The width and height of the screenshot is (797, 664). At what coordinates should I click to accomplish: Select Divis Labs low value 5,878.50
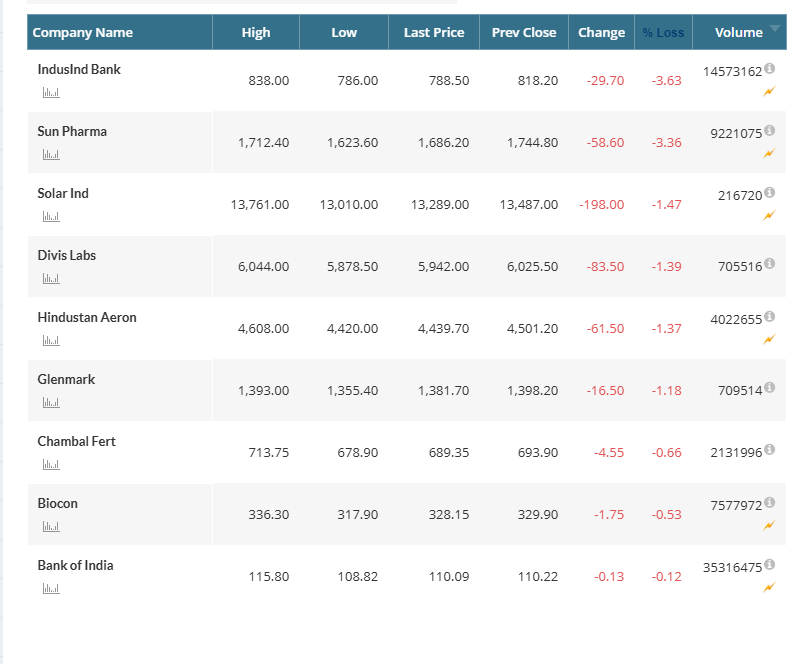pyautogui.click(x=352, y=267)
